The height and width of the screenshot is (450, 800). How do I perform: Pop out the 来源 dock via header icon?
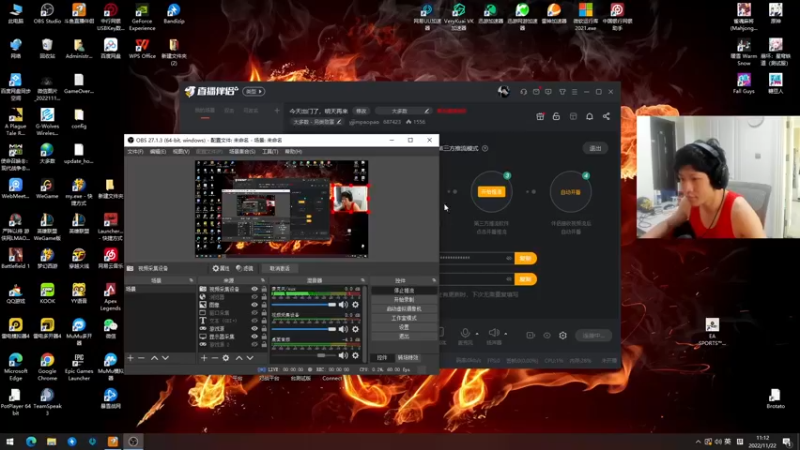pyautogui.click(x=263, y=280)
